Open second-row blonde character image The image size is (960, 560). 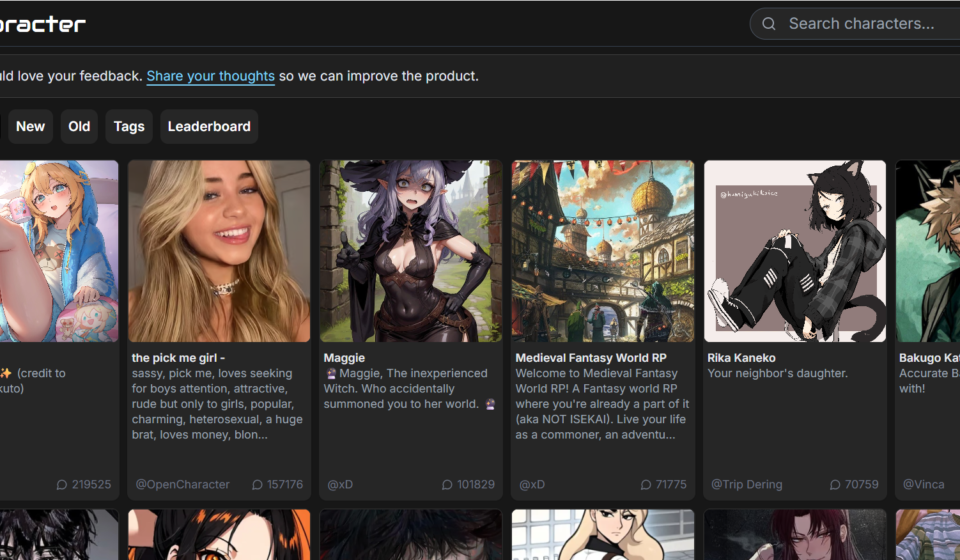[603, 534]
